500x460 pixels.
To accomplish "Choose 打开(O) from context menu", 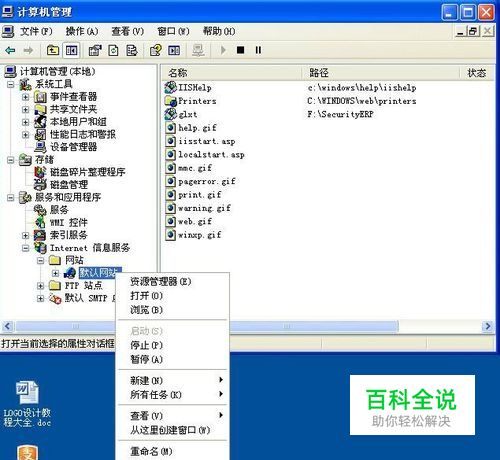I will [x=172, y=296].
